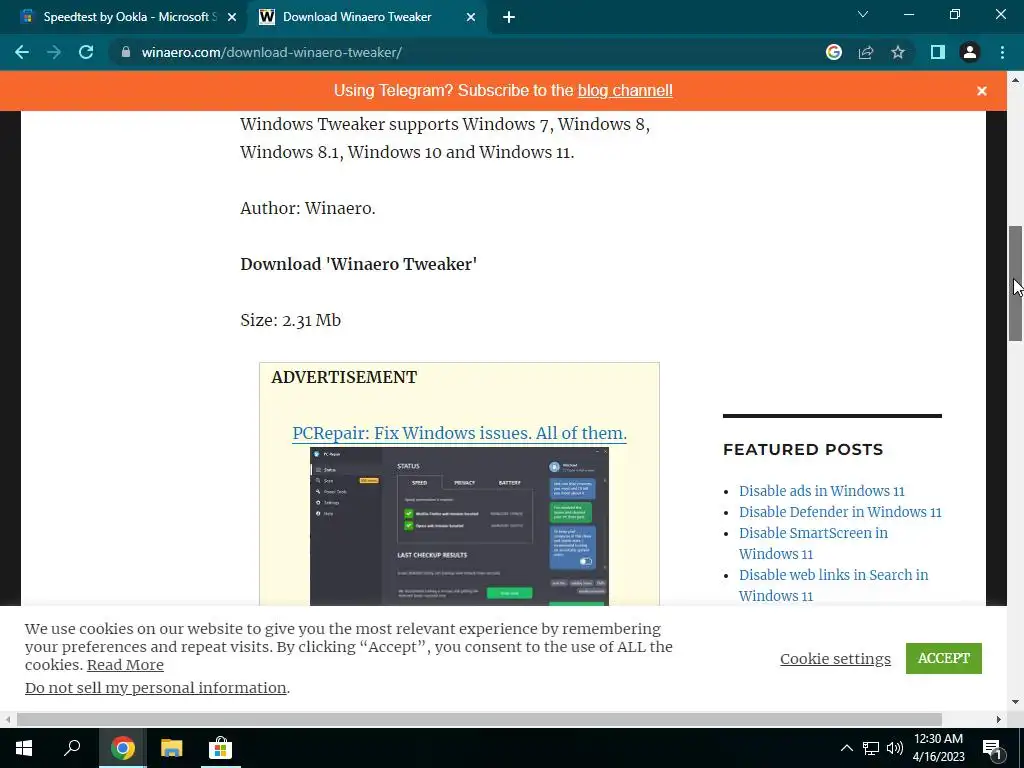Open network status tray icon
This screenshot has height=768, width=1024.
click(871, 748)
